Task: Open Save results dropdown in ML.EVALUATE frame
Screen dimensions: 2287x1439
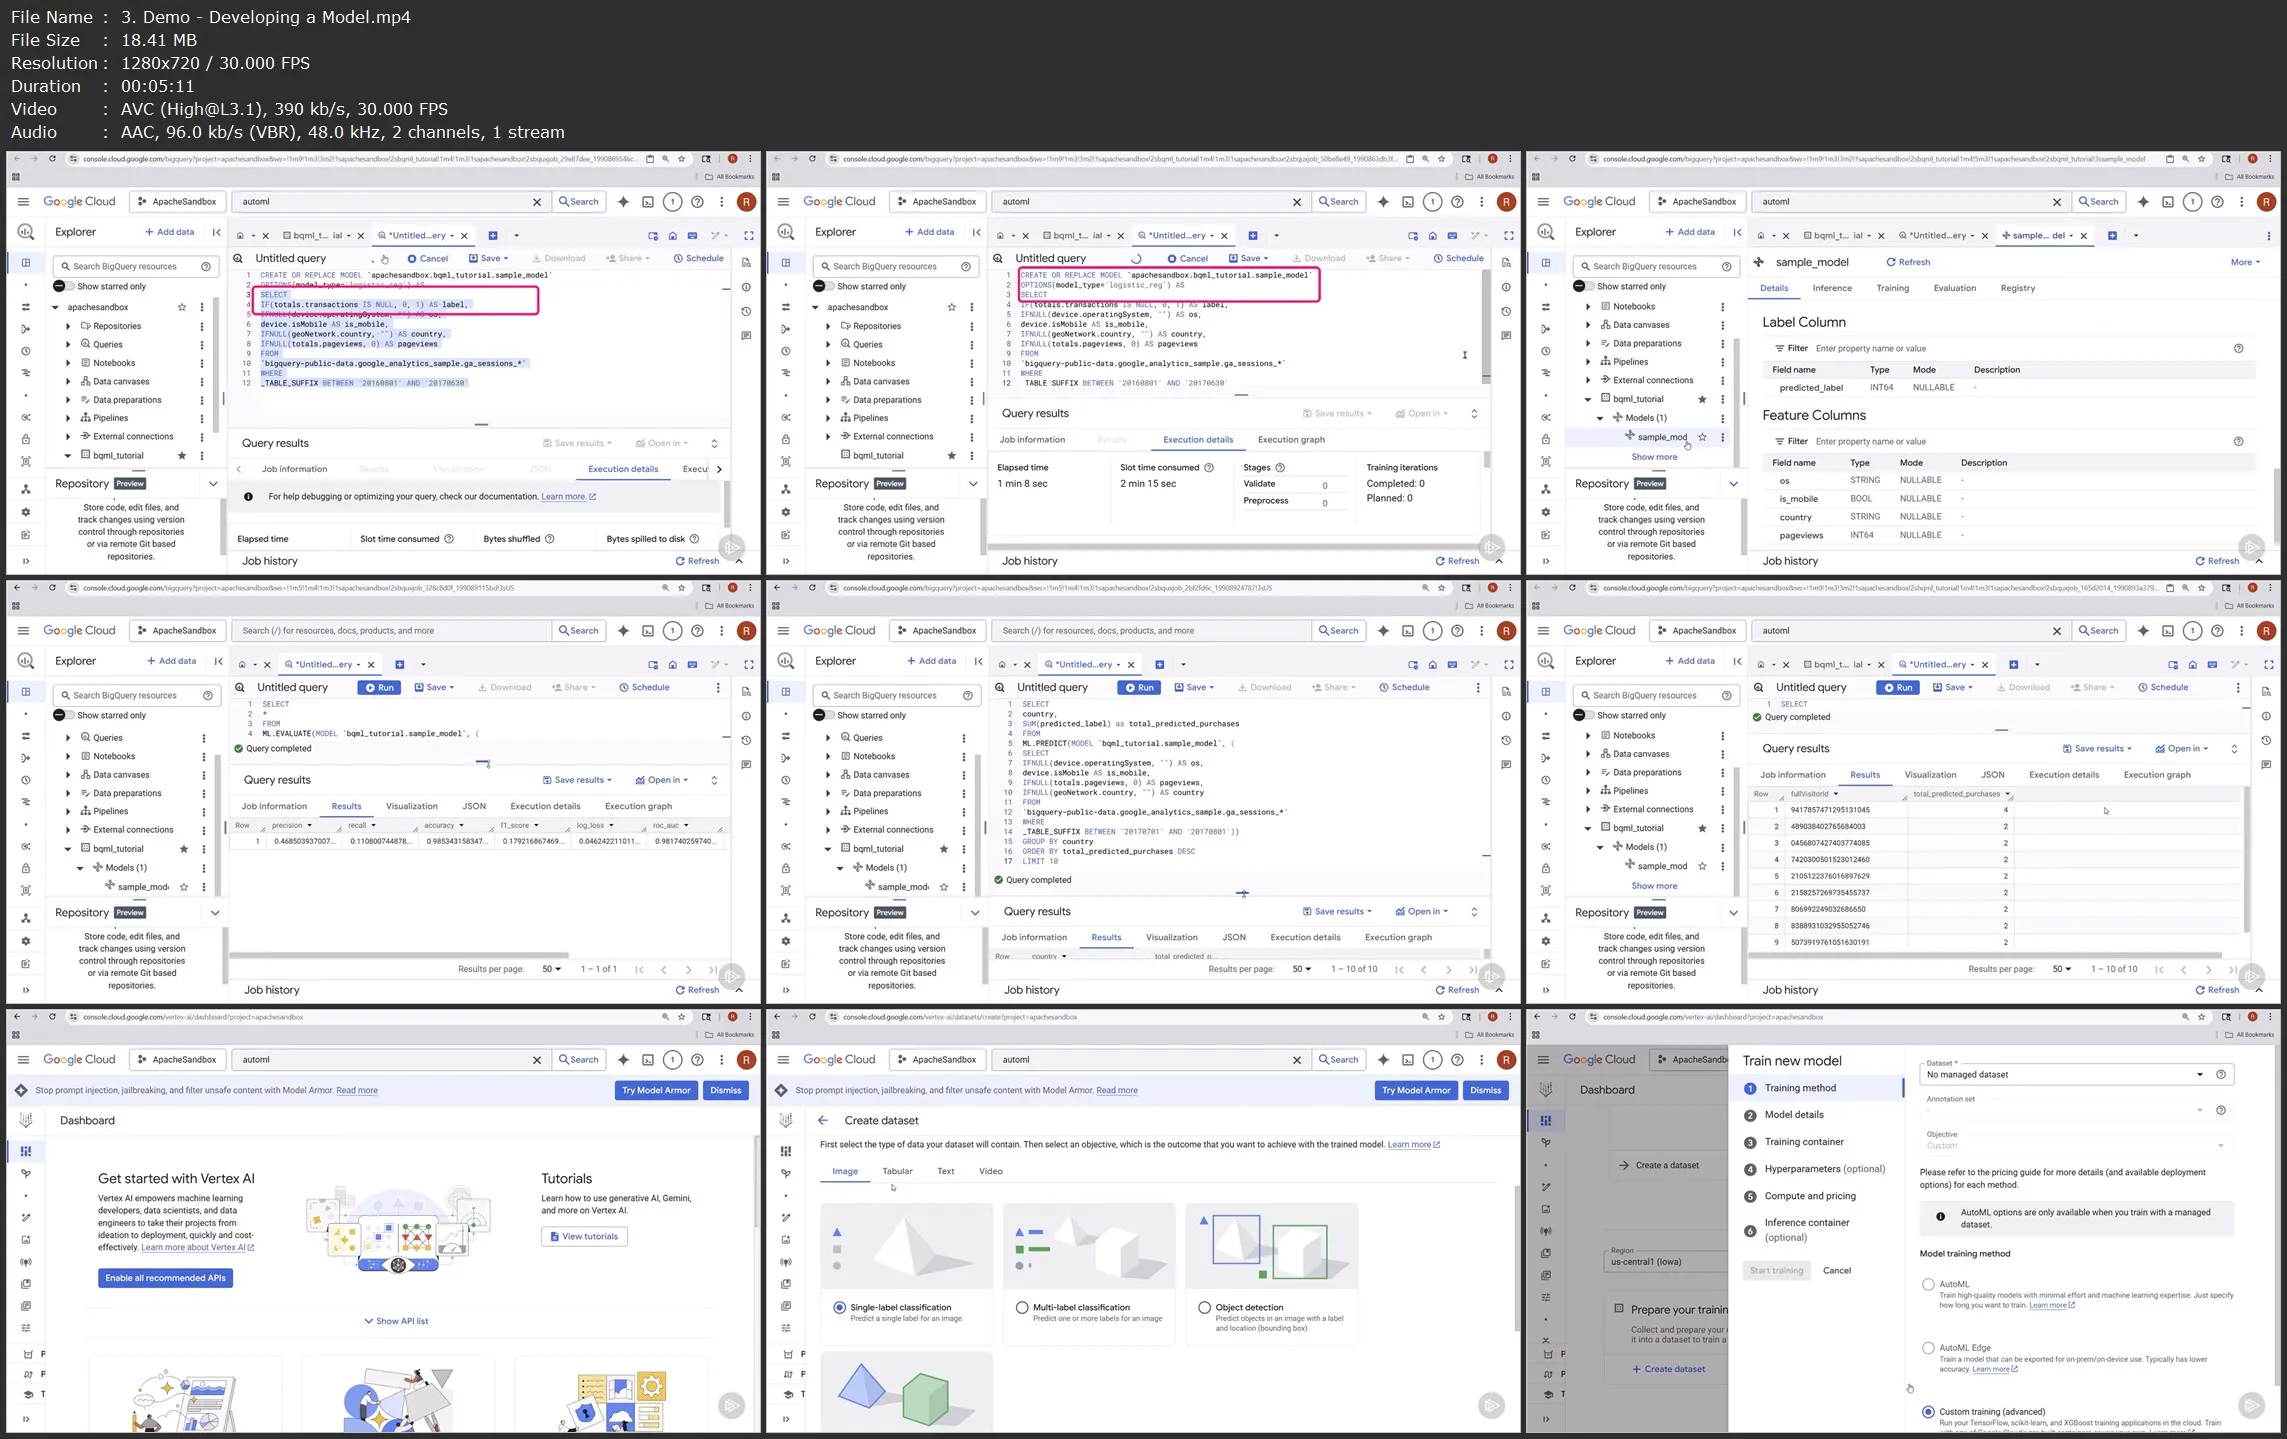Action: click(x=579, y=781)
